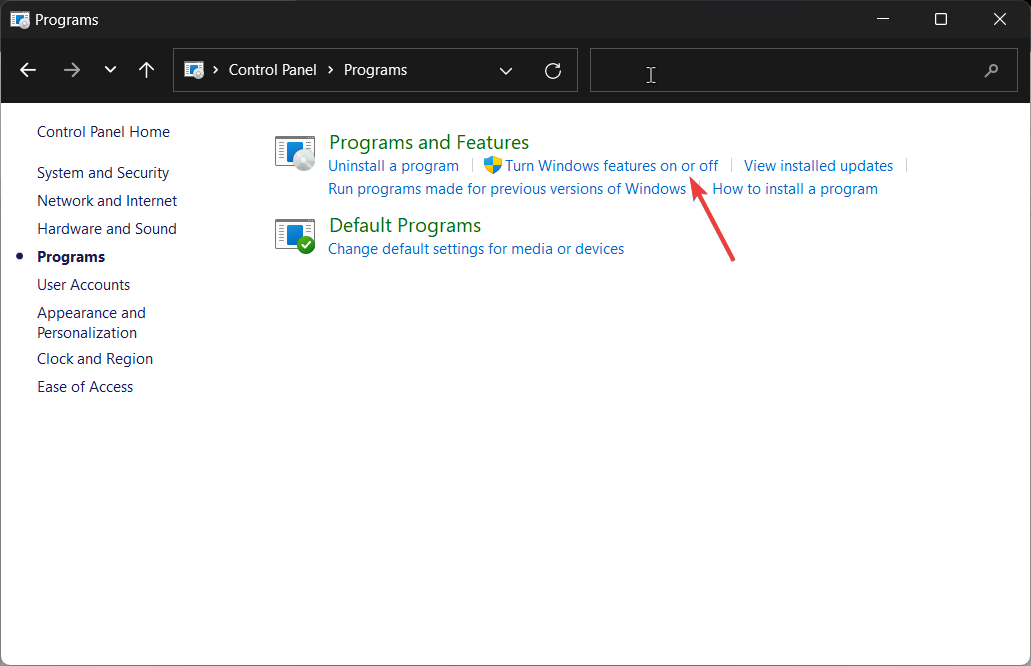Open the address bar dropdown arrow
This screenshot has width=1031, height=666.
tap(506, 70)
